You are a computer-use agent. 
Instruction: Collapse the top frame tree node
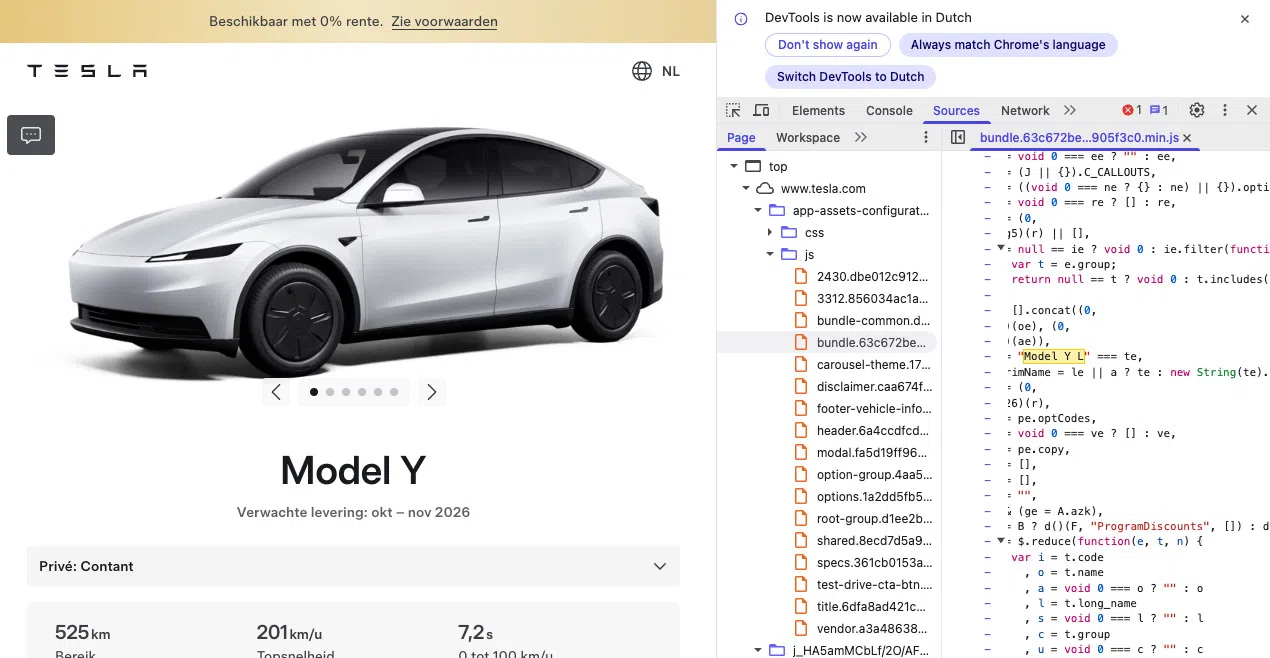click(734, 166)
